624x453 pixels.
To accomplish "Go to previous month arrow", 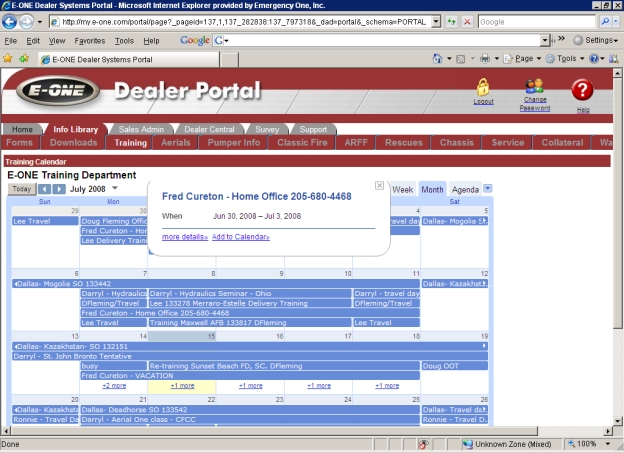I will pyautogui.click(x=45, y=189).
